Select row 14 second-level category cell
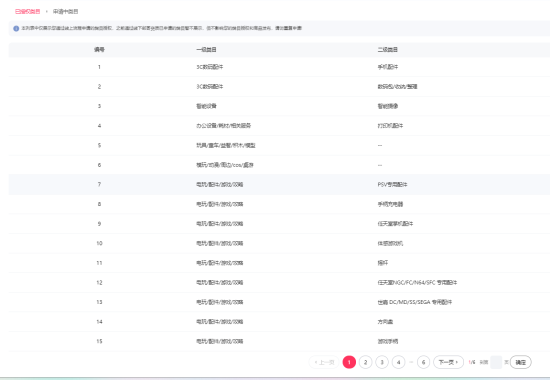550x380 pixels. click(385, 322)
